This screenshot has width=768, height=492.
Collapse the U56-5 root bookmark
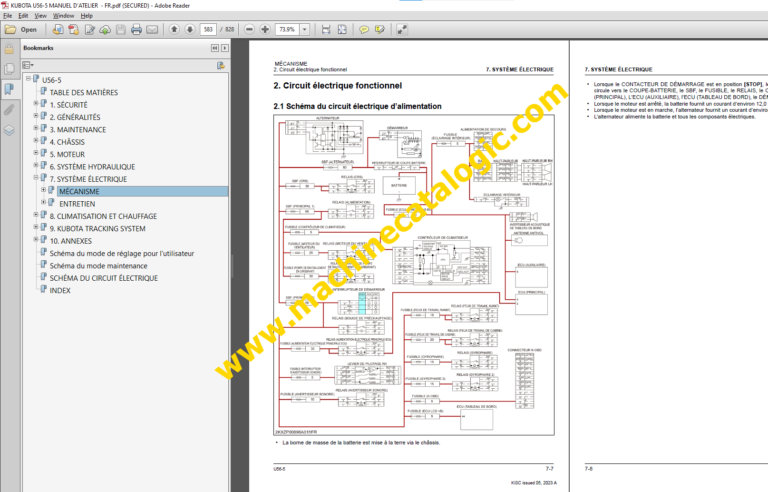click(x=28, y=78)
